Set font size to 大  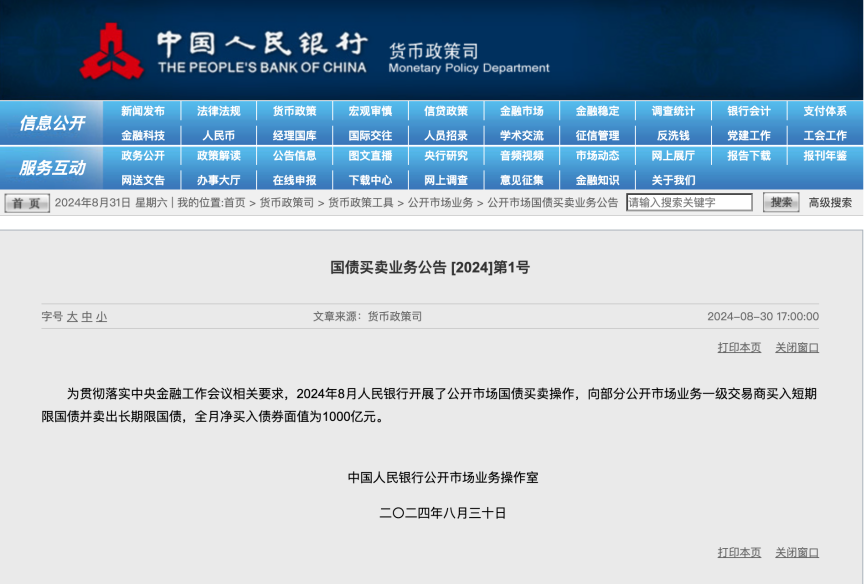coord(72,317)
